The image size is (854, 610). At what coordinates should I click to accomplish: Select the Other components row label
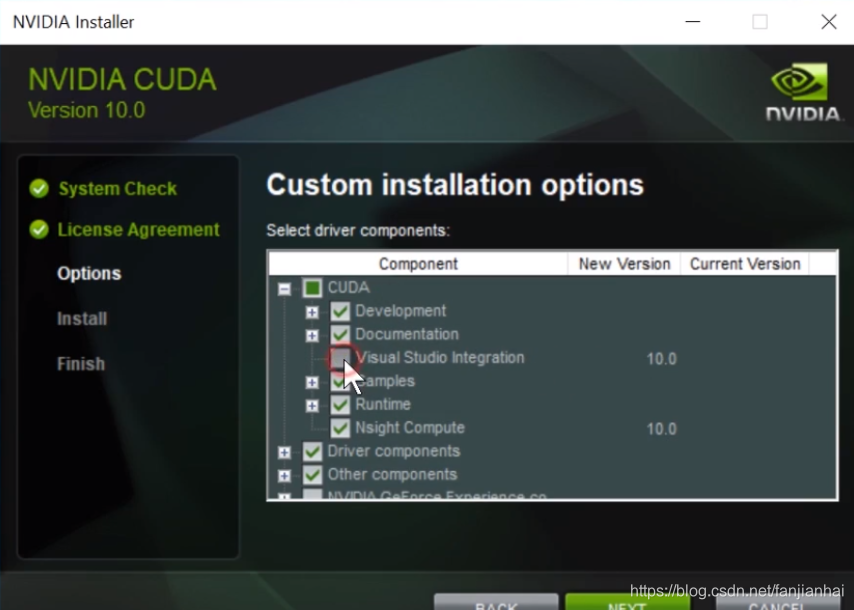[392, 475]
